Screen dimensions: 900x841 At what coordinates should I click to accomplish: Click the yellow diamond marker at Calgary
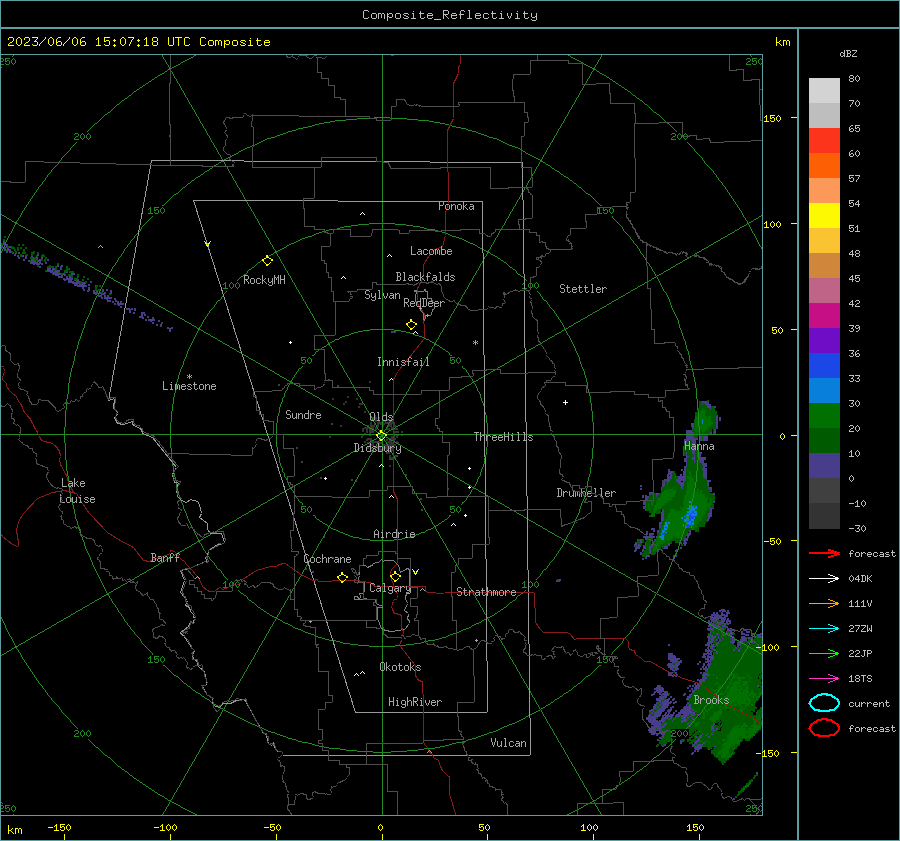[x=395, y=576]
